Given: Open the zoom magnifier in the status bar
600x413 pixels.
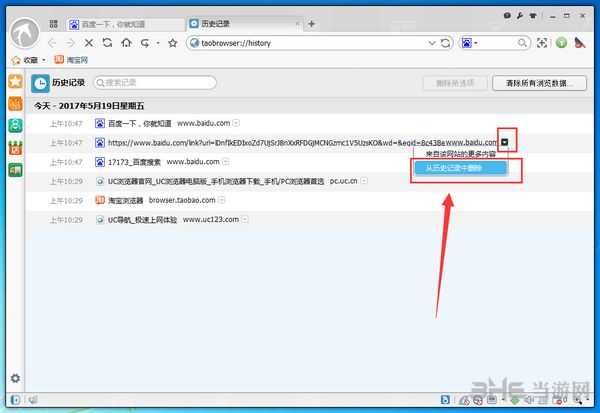Looking at the screenshot, I should [x=577, y=400].
